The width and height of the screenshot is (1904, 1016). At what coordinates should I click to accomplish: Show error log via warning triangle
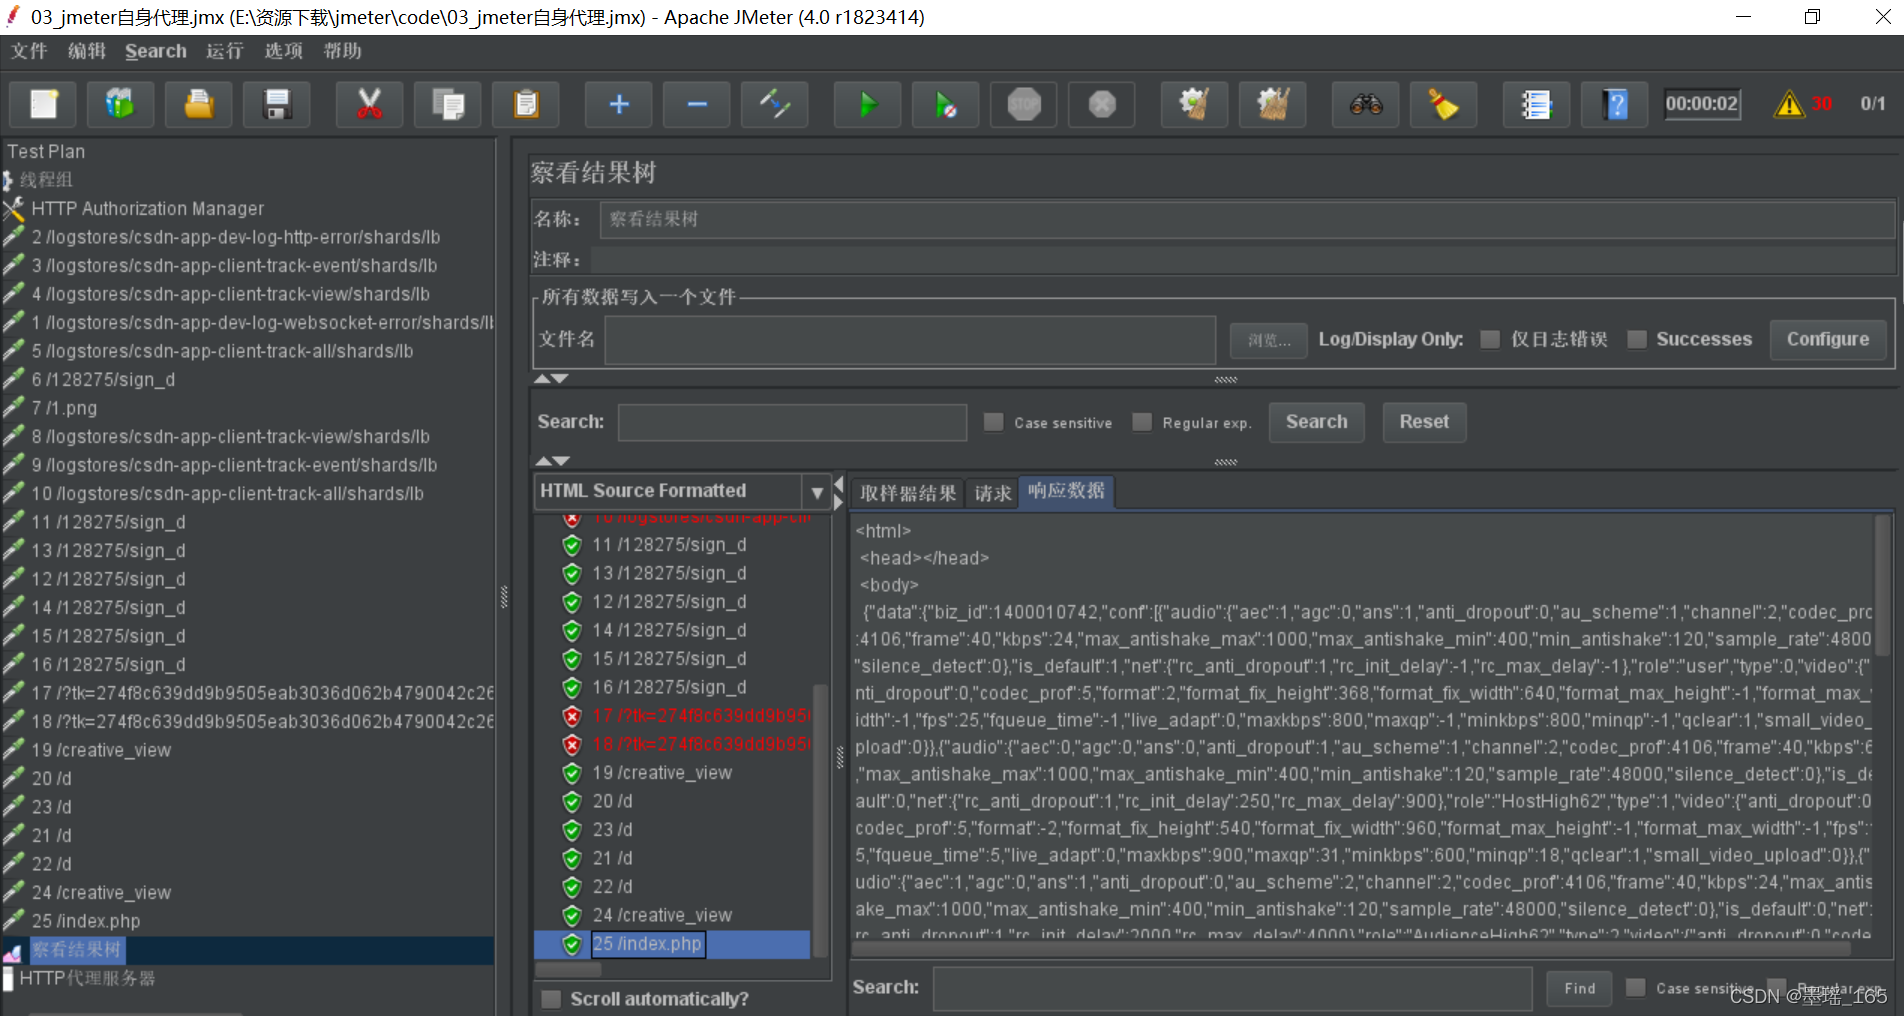pos(1789,104)
